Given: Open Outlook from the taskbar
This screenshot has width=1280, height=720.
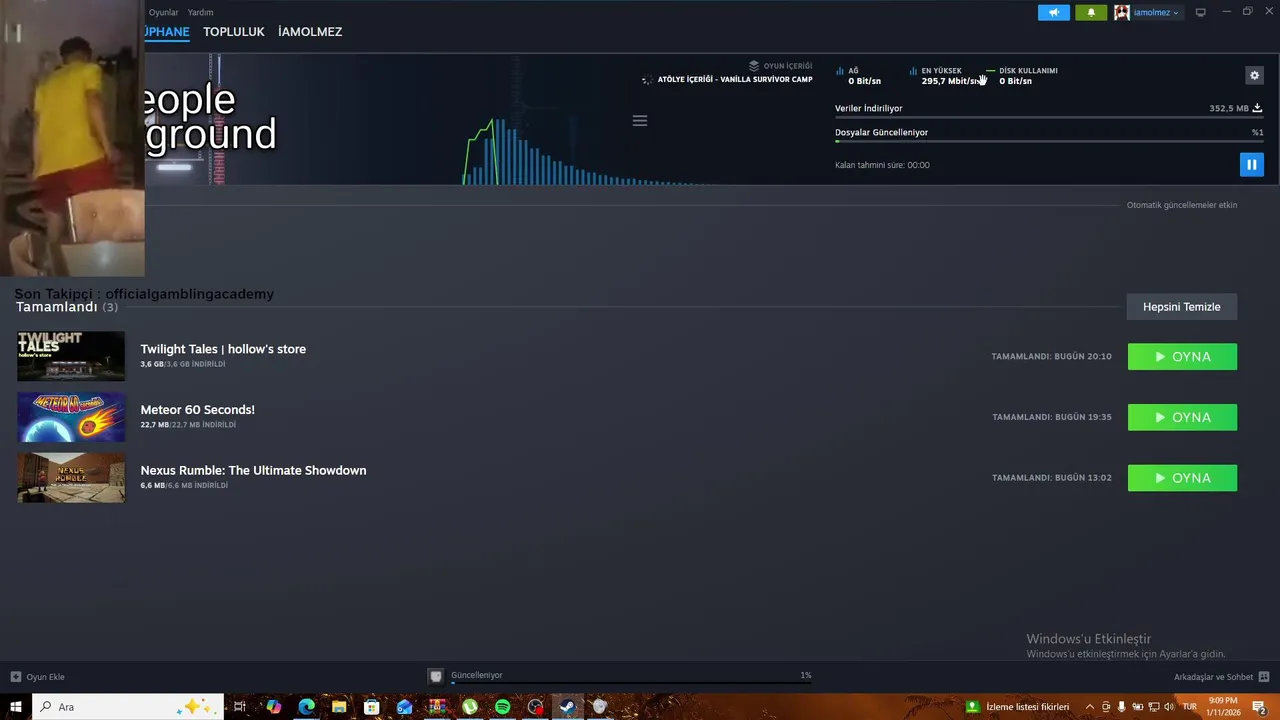Looking at the screenshot, I should (404, 707).
